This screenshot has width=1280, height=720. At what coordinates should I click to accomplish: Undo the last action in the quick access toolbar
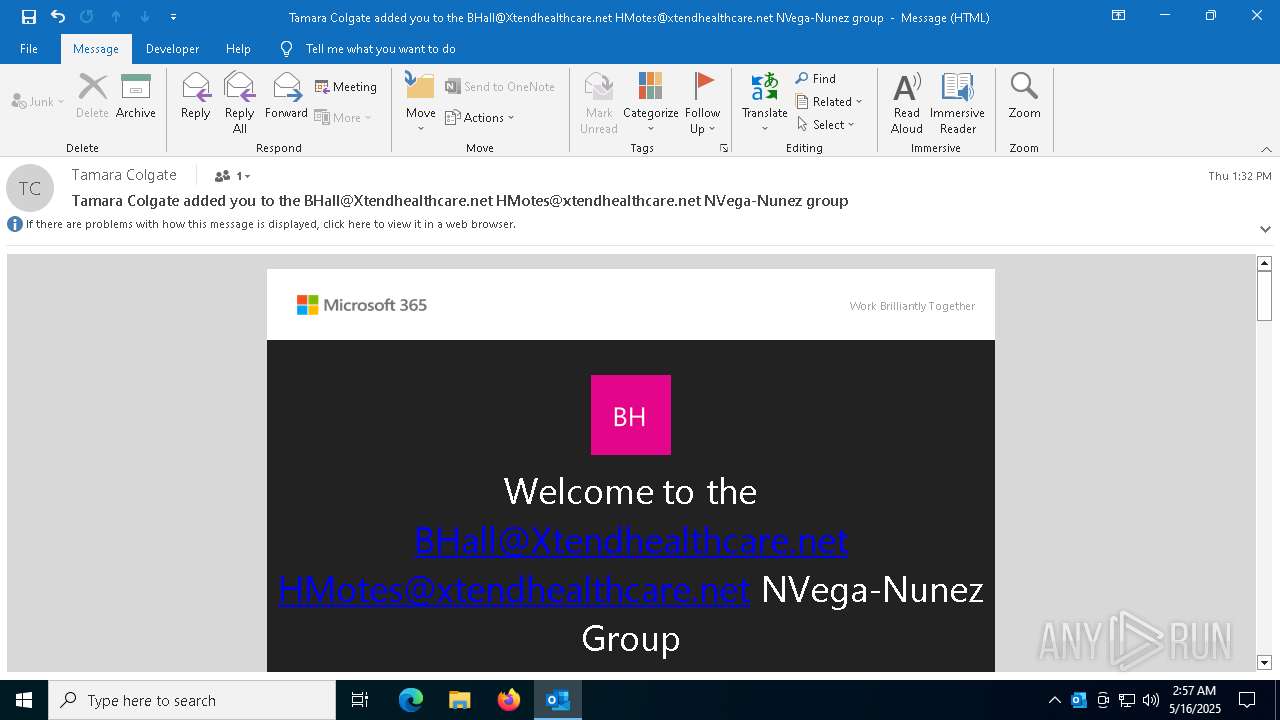[57, 17]
